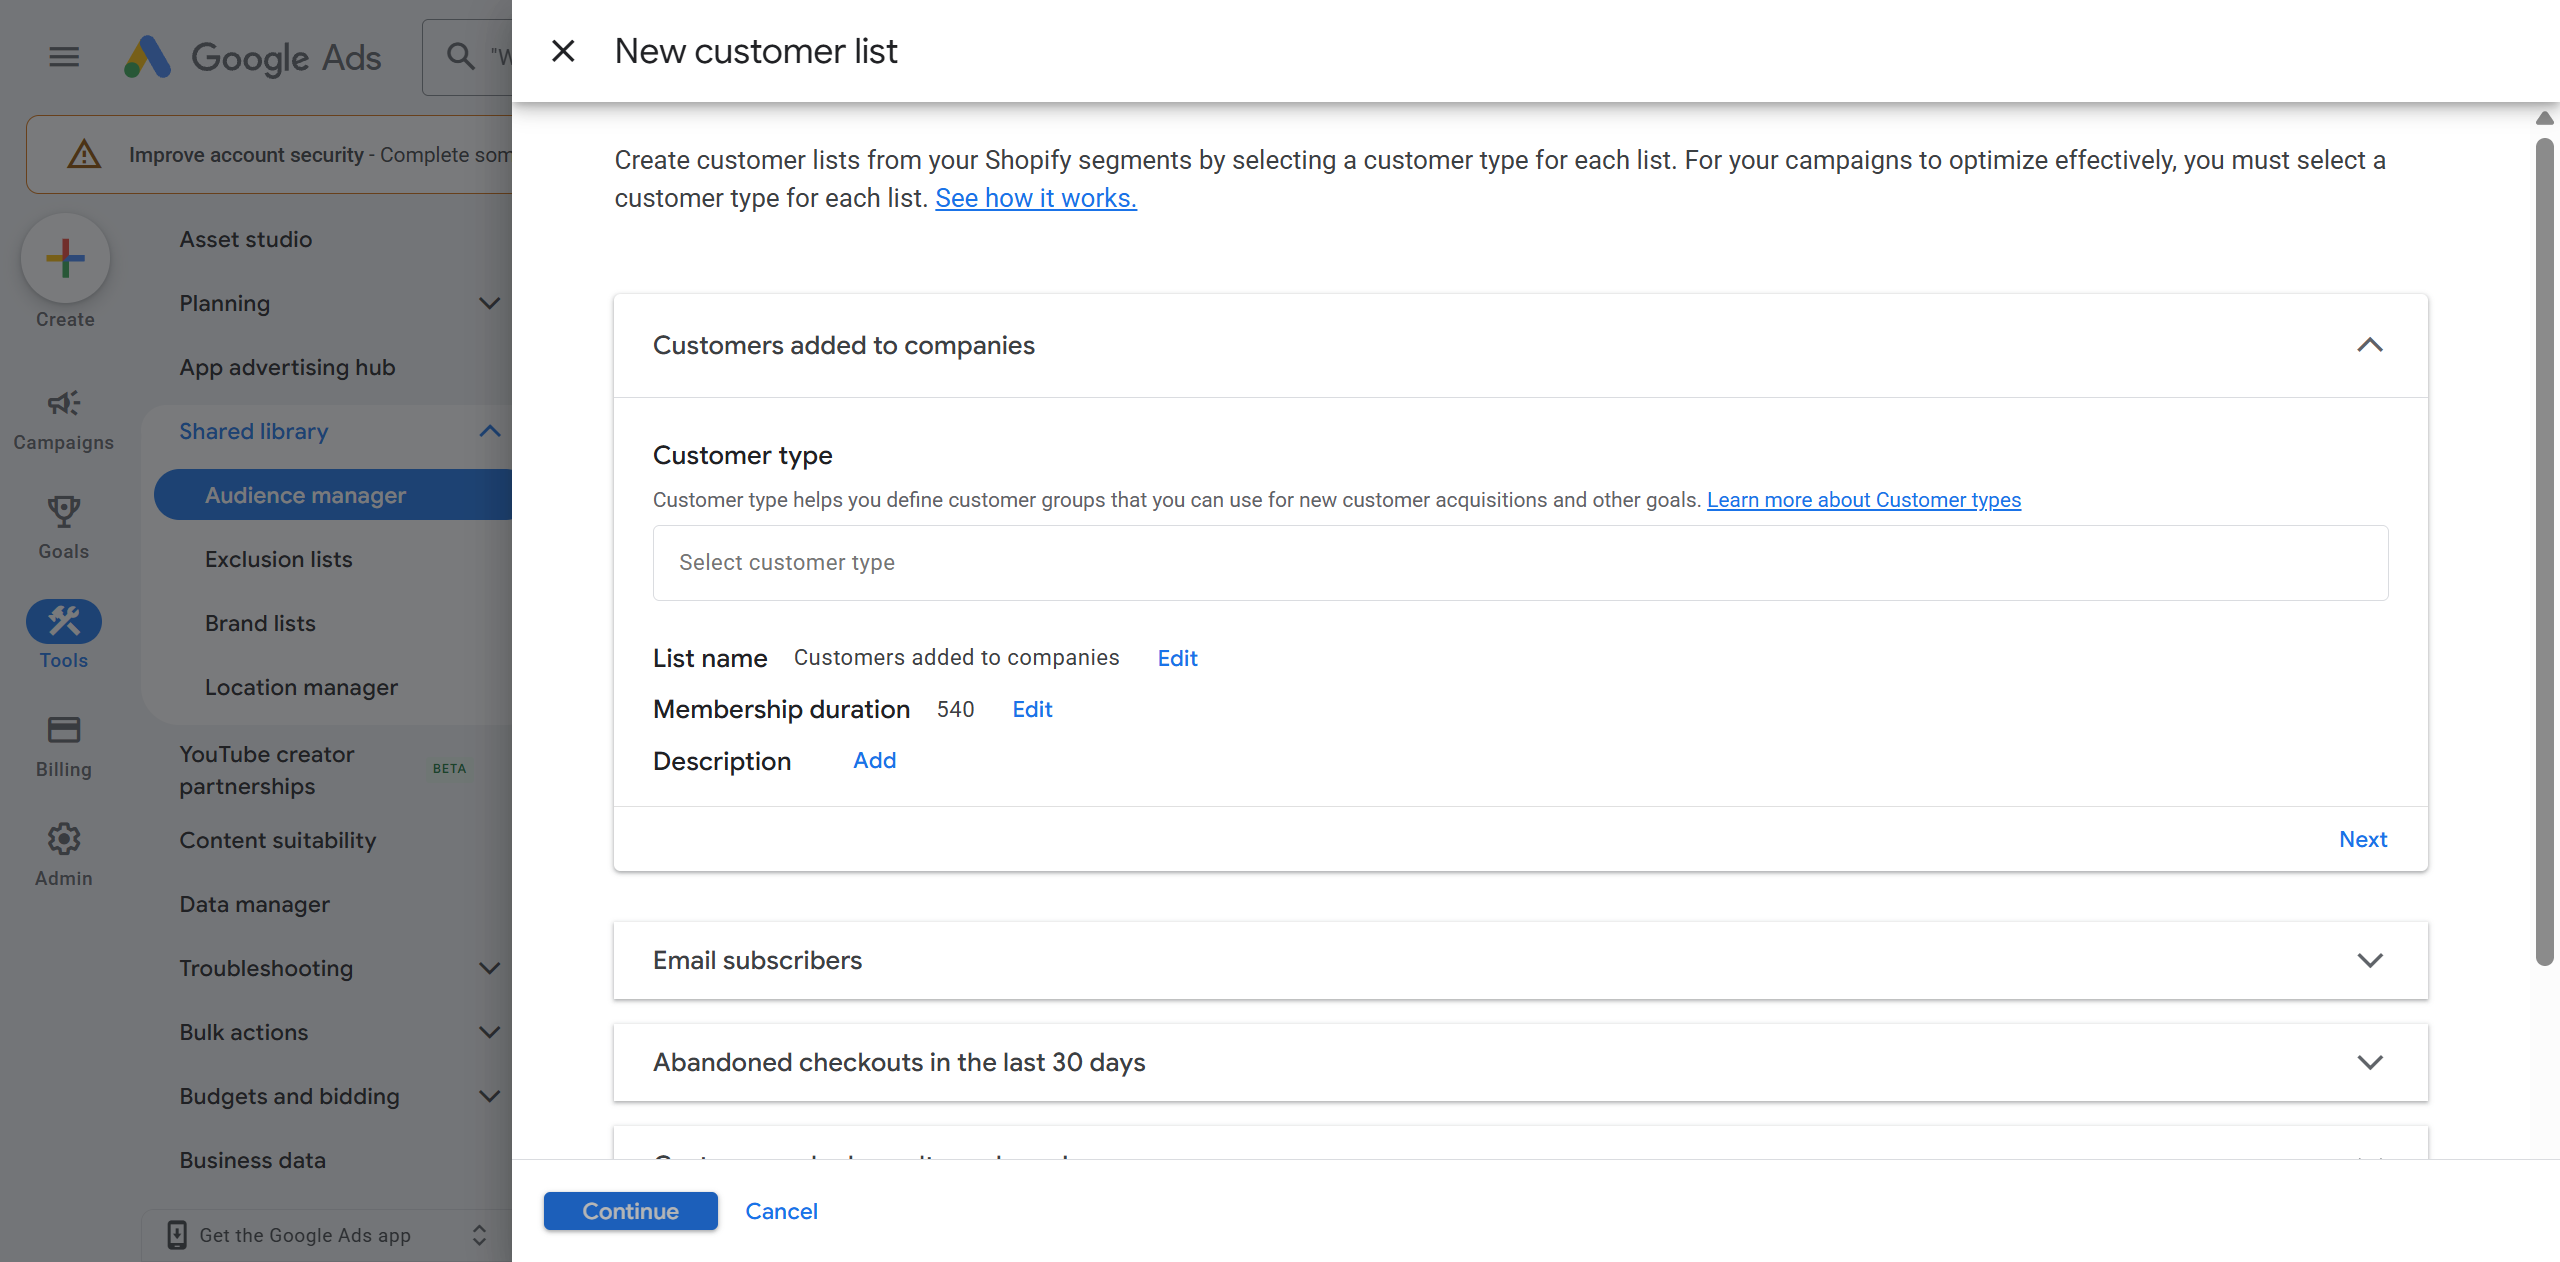Open Learn more about Customer types link
This screenshot has height=1262, width=2560.
(1864, 500)
